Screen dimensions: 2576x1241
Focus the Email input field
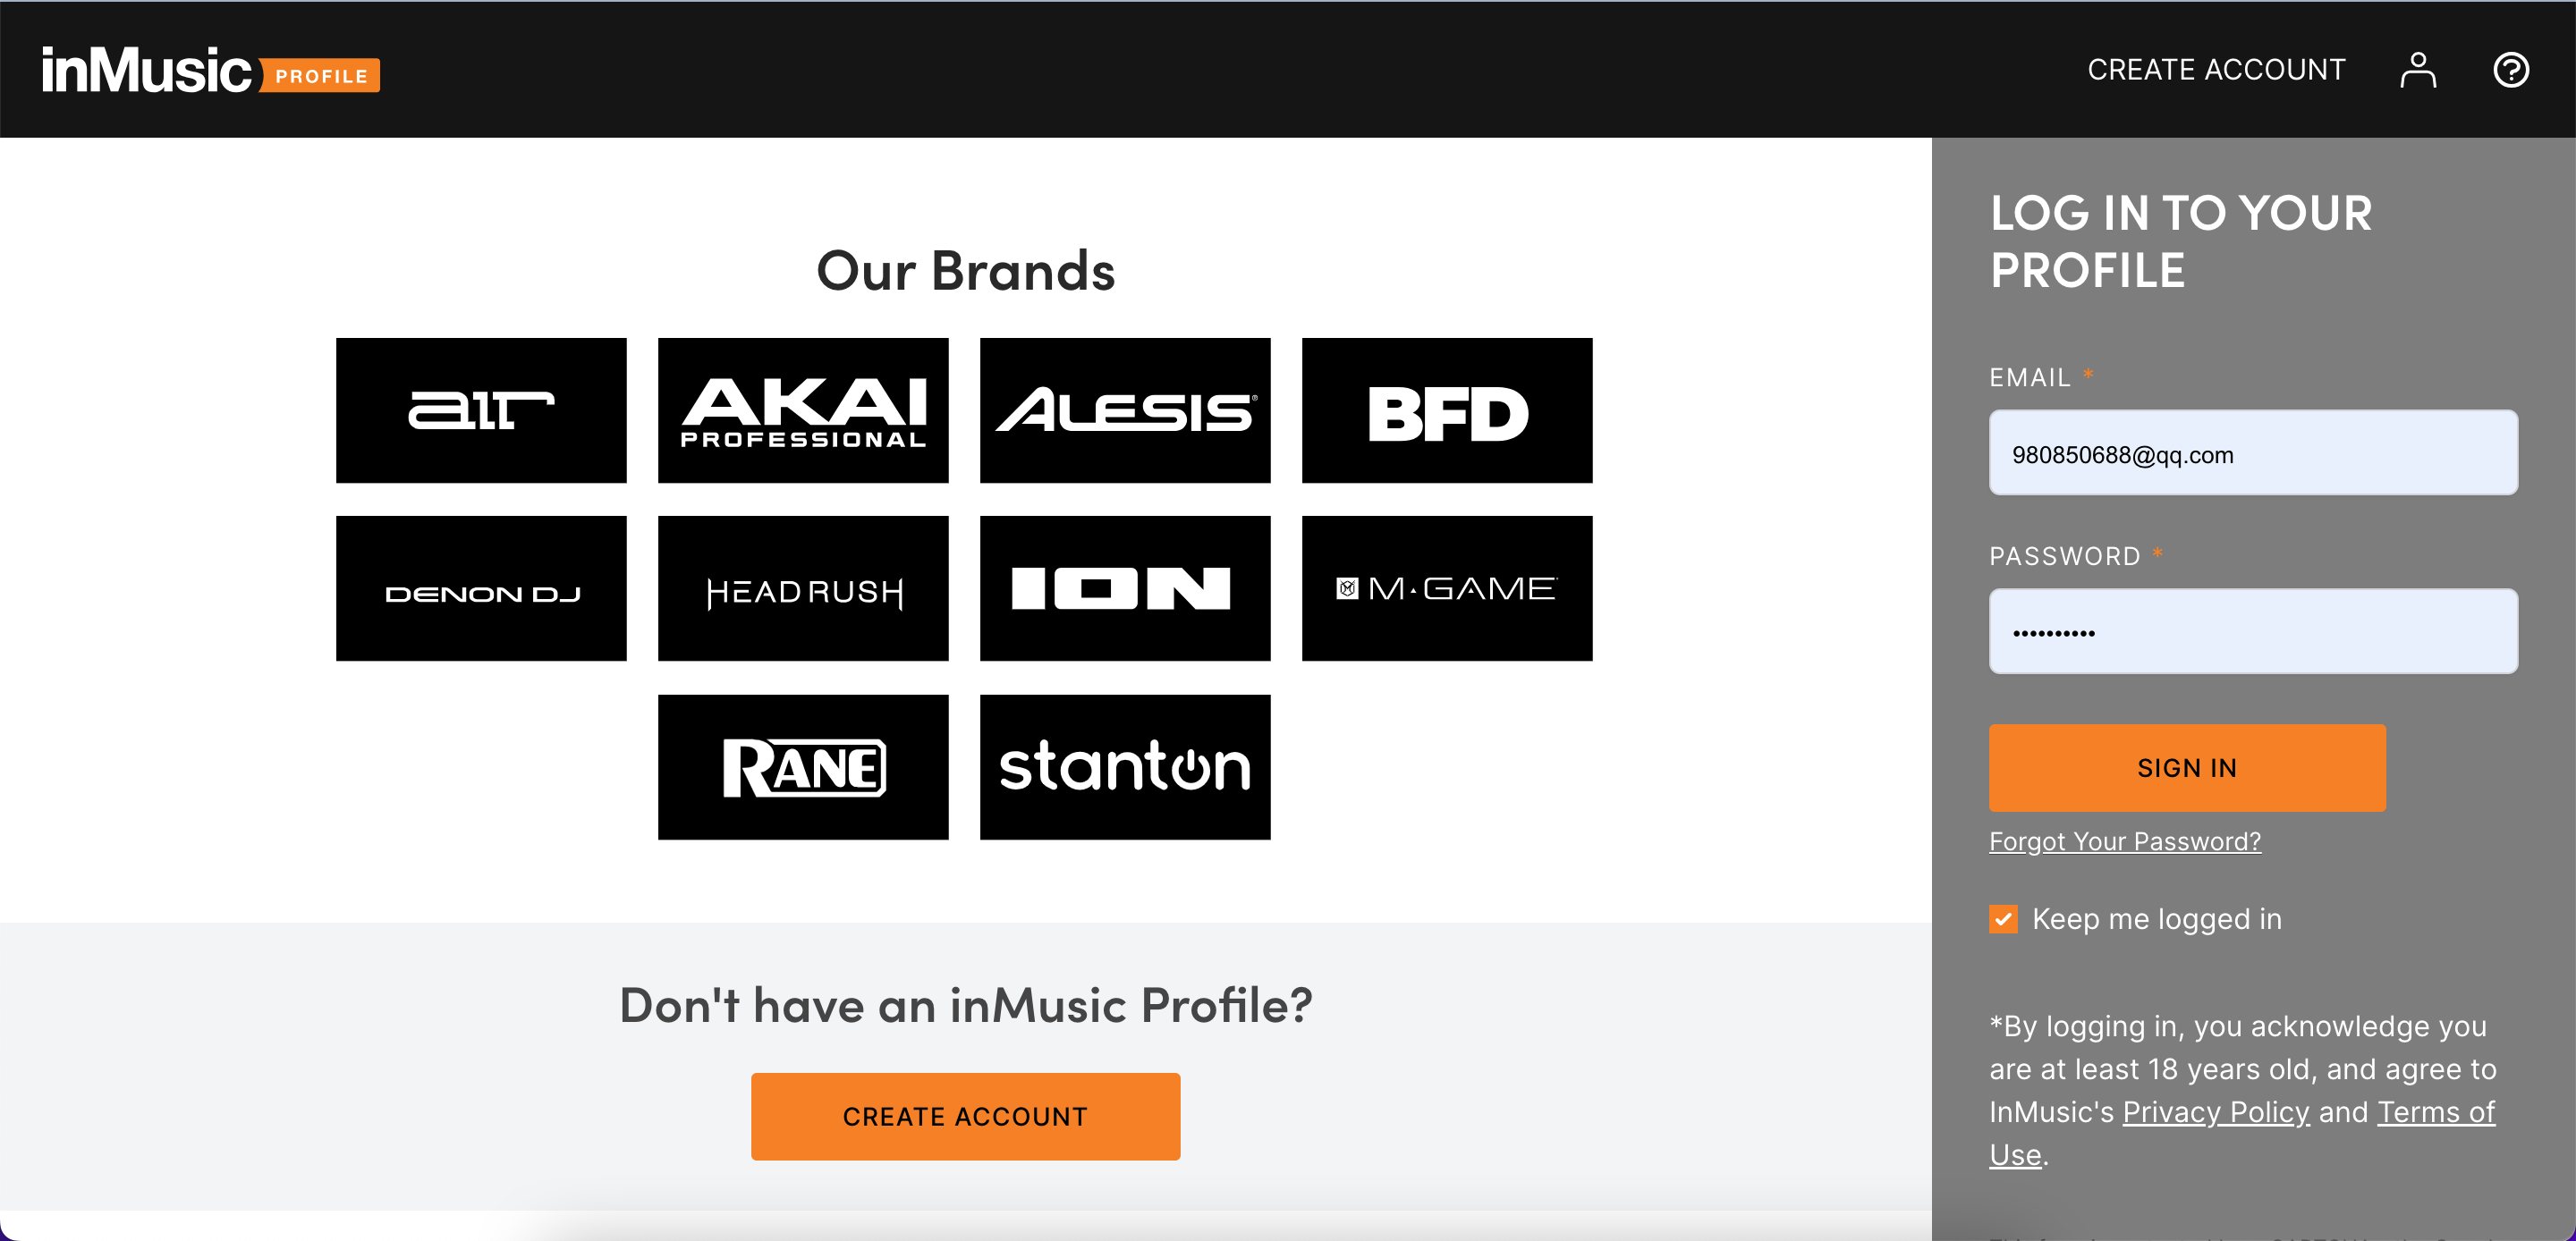[x=2253, y=453]
